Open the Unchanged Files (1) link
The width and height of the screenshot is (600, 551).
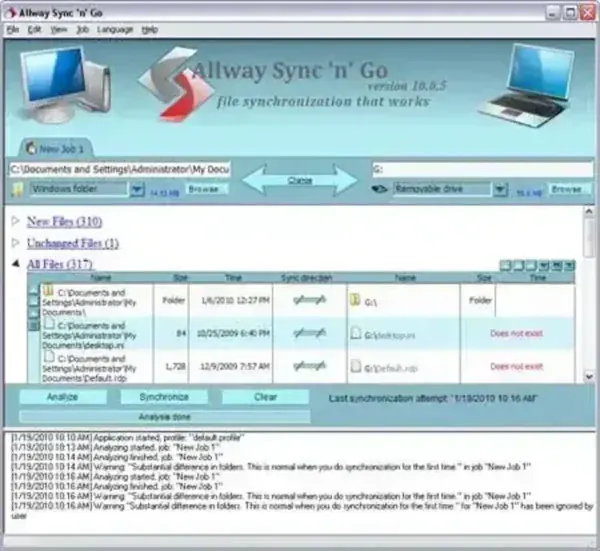pyautogui.click(x=73, y=243)
